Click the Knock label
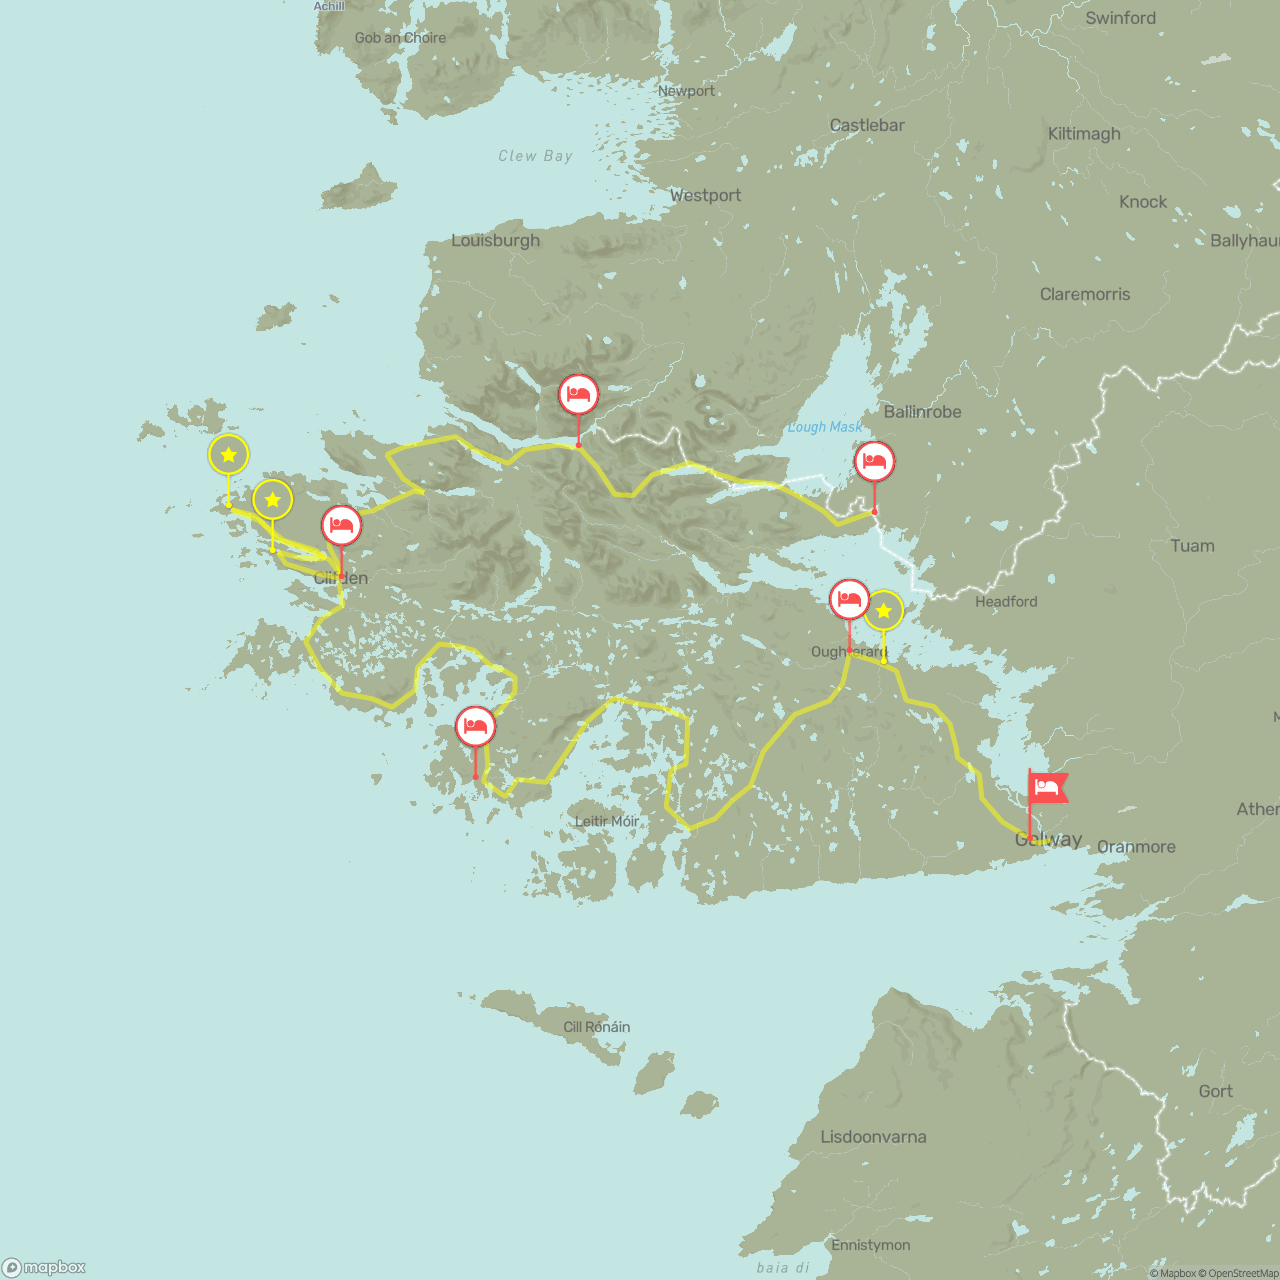This screenshot has width=1280, height=1280. click(x=1143, y=202)
